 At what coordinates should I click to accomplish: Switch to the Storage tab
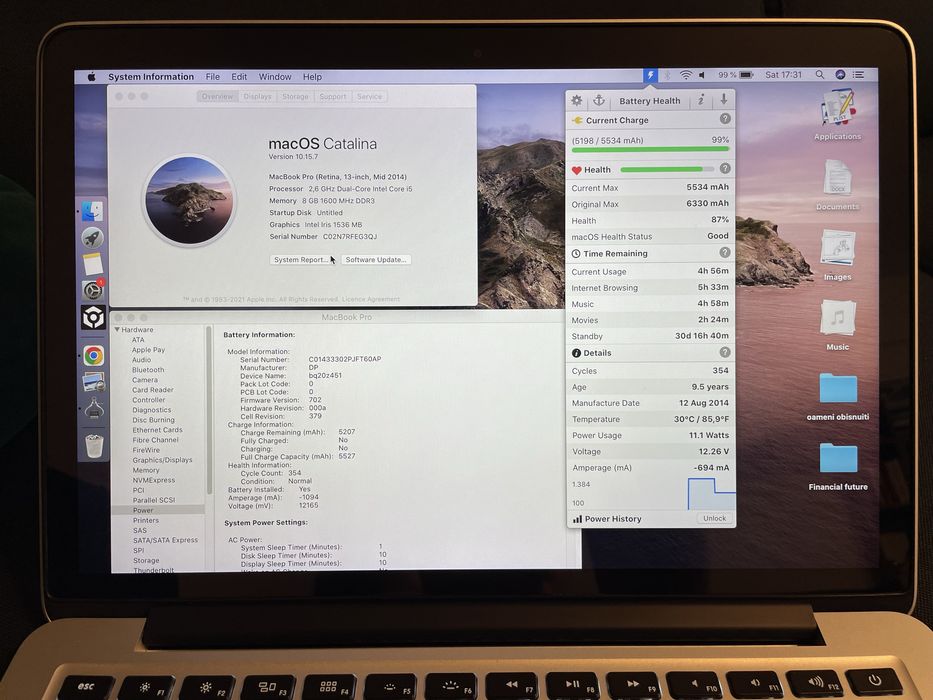(295, 96)
